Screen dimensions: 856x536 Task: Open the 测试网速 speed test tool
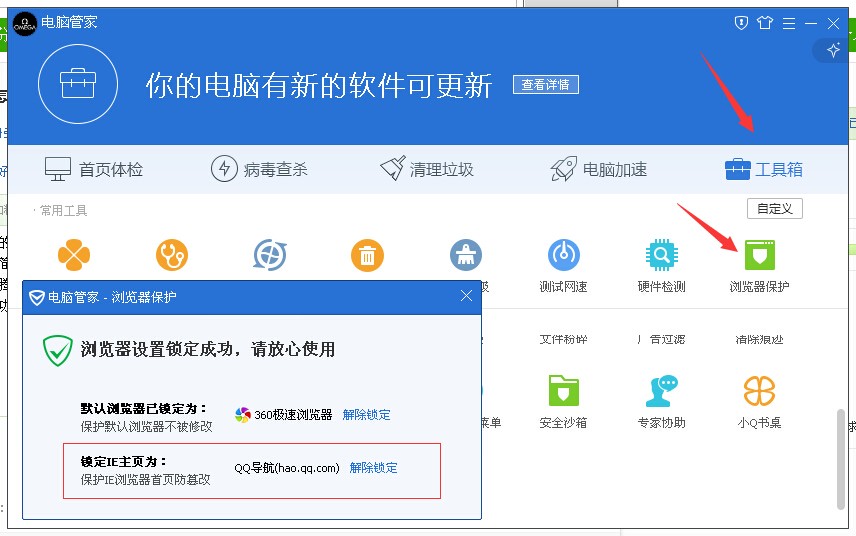(x=563, y=266)
